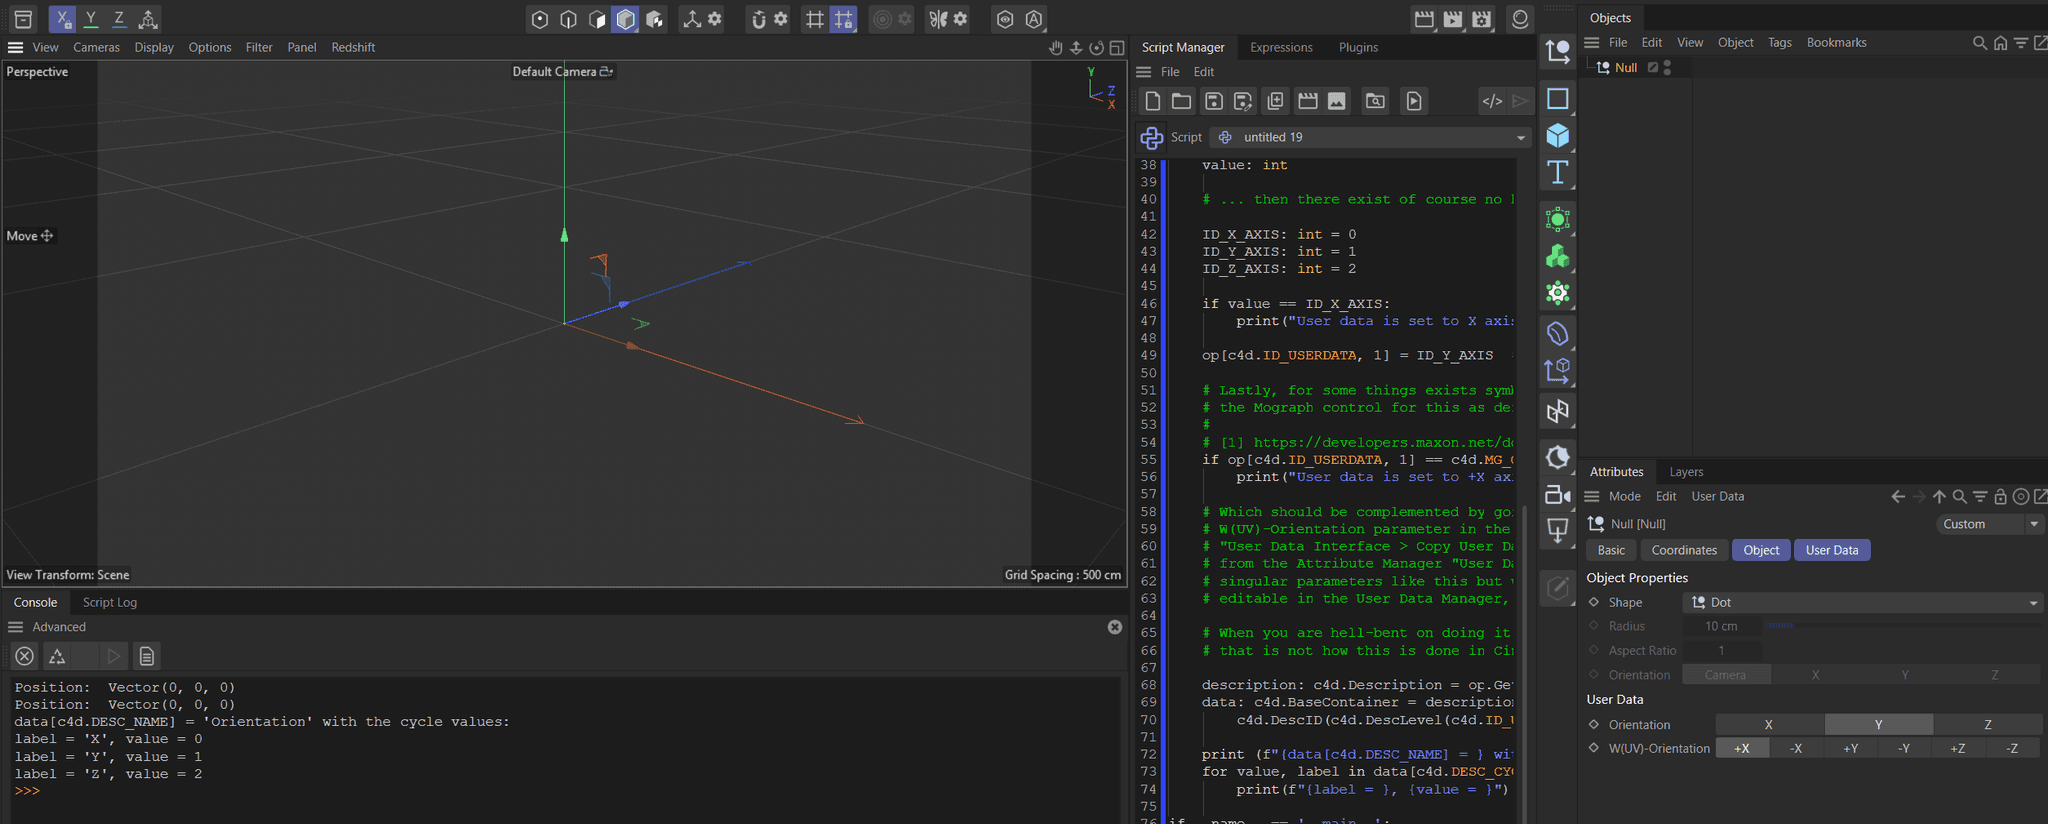
Task: Open viewport hamburger menu
Action: (15, 47)
